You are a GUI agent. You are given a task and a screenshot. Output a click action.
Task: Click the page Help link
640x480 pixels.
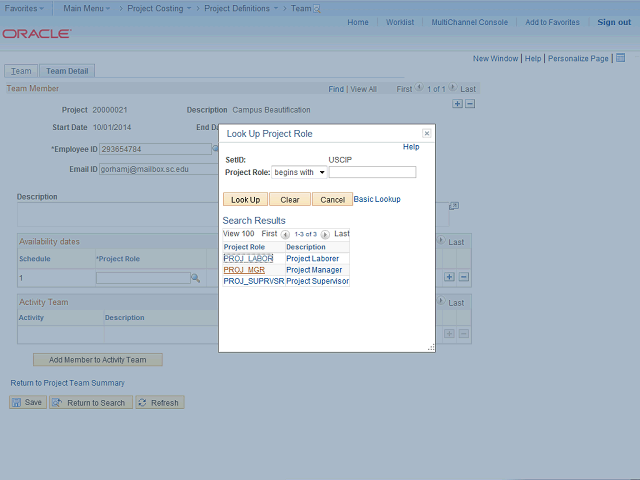click(533, 58)
